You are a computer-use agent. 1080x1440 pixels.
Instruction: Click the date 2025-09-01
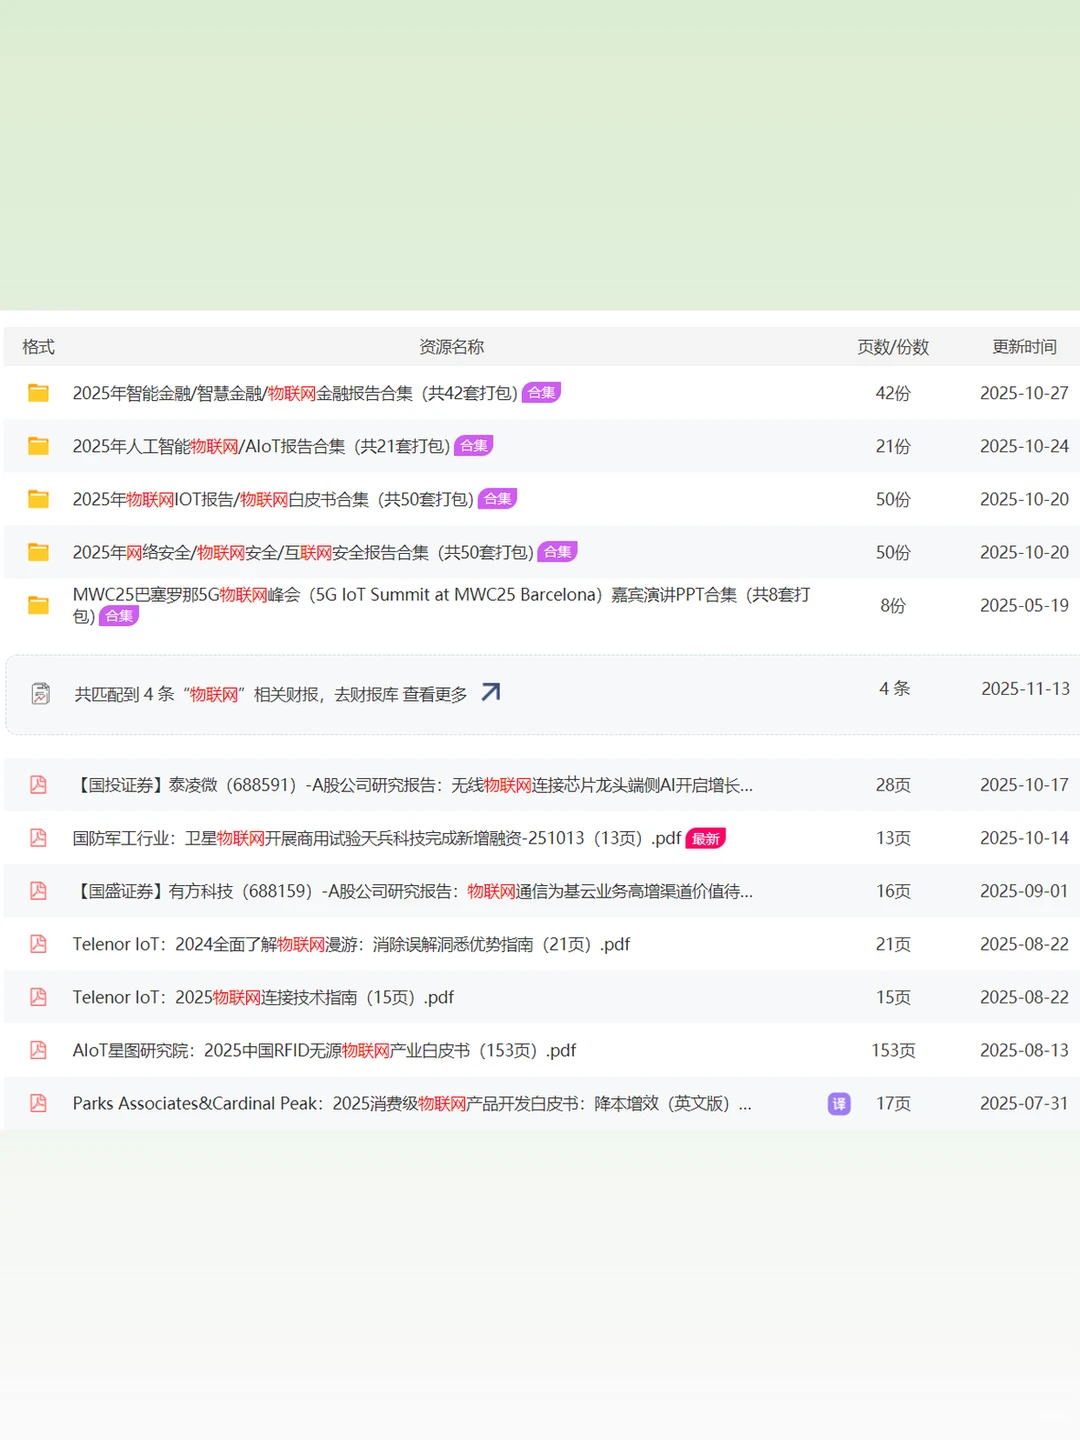[x=1024, y=891]
